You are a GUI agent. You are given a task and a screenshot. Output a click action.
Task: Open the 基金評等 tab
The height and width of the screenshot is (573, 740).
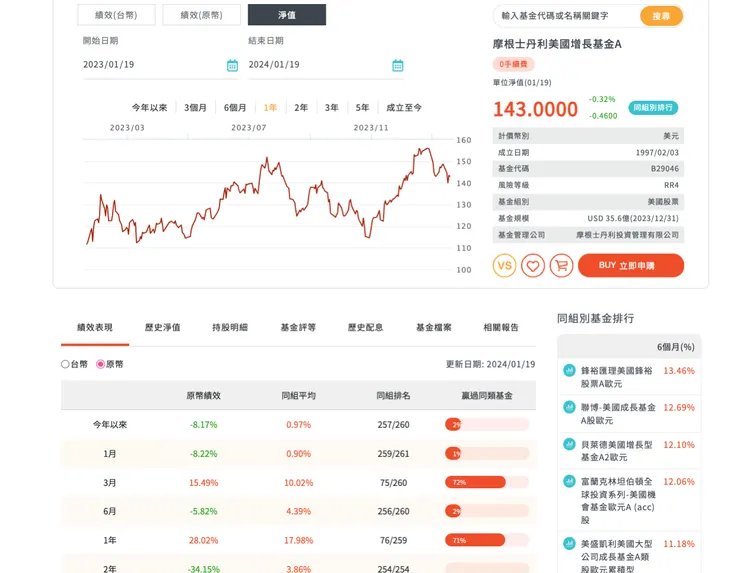pos(298,328)
